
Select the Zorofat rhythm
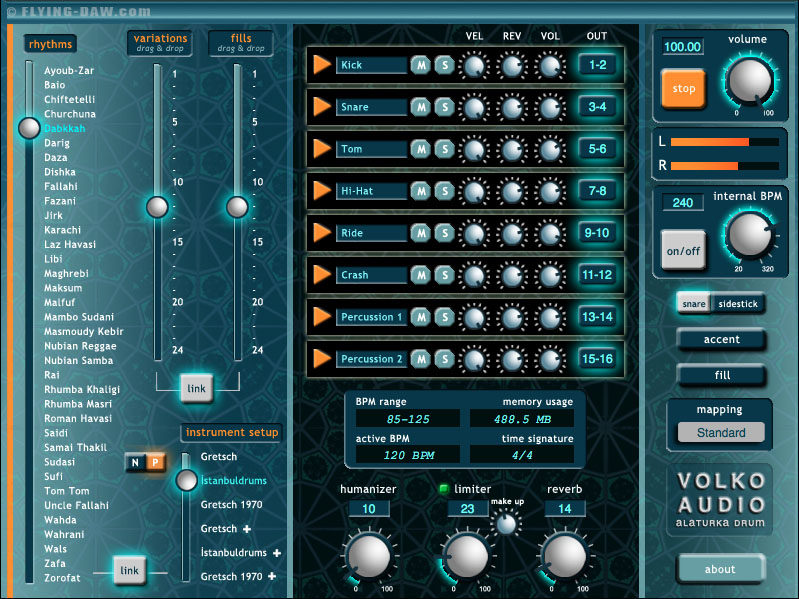pos(62,578)
